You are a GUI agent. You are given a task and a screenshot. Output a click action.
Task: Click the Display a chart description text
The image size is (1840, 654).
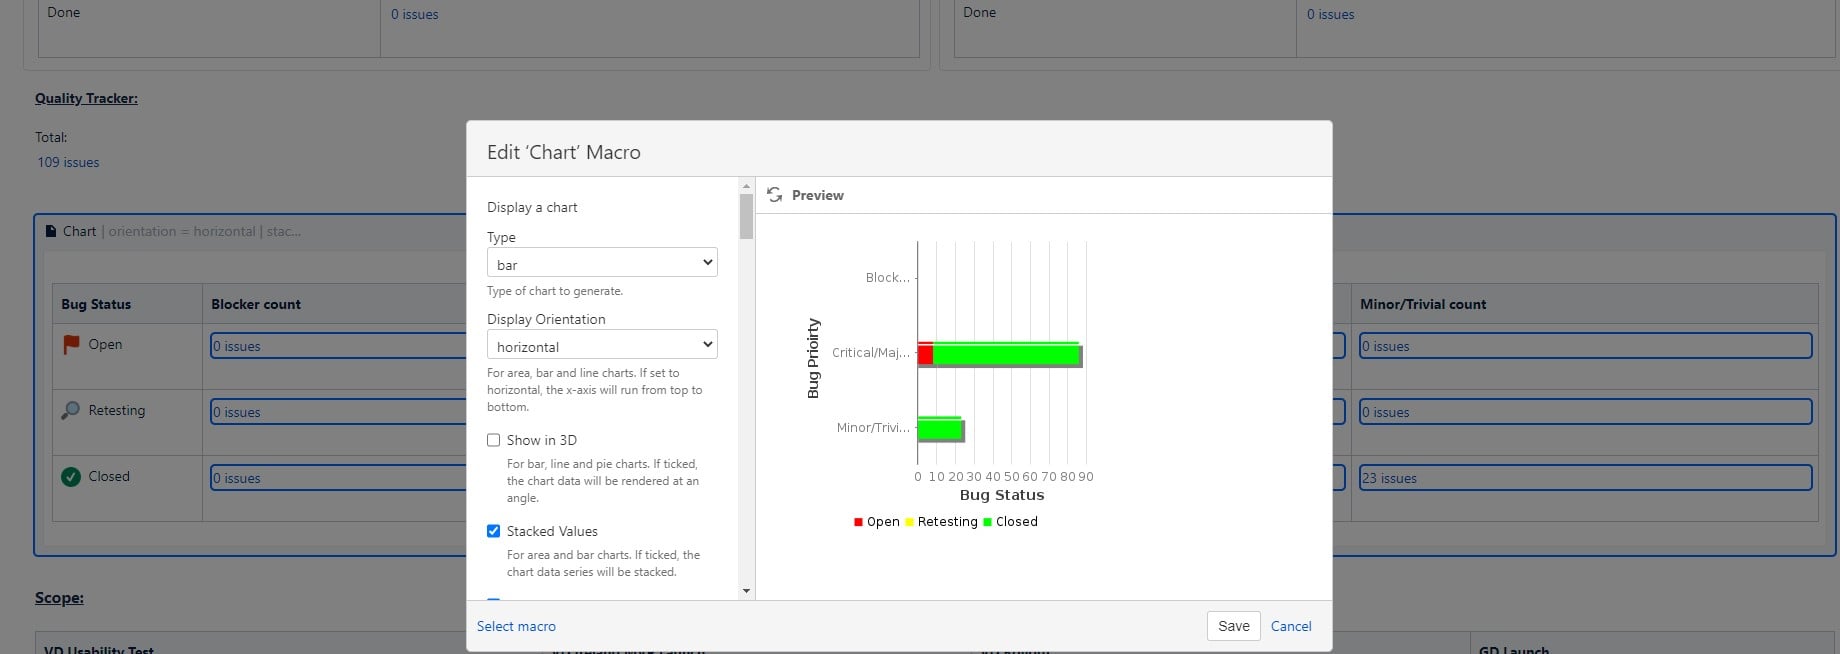[532, 207]
